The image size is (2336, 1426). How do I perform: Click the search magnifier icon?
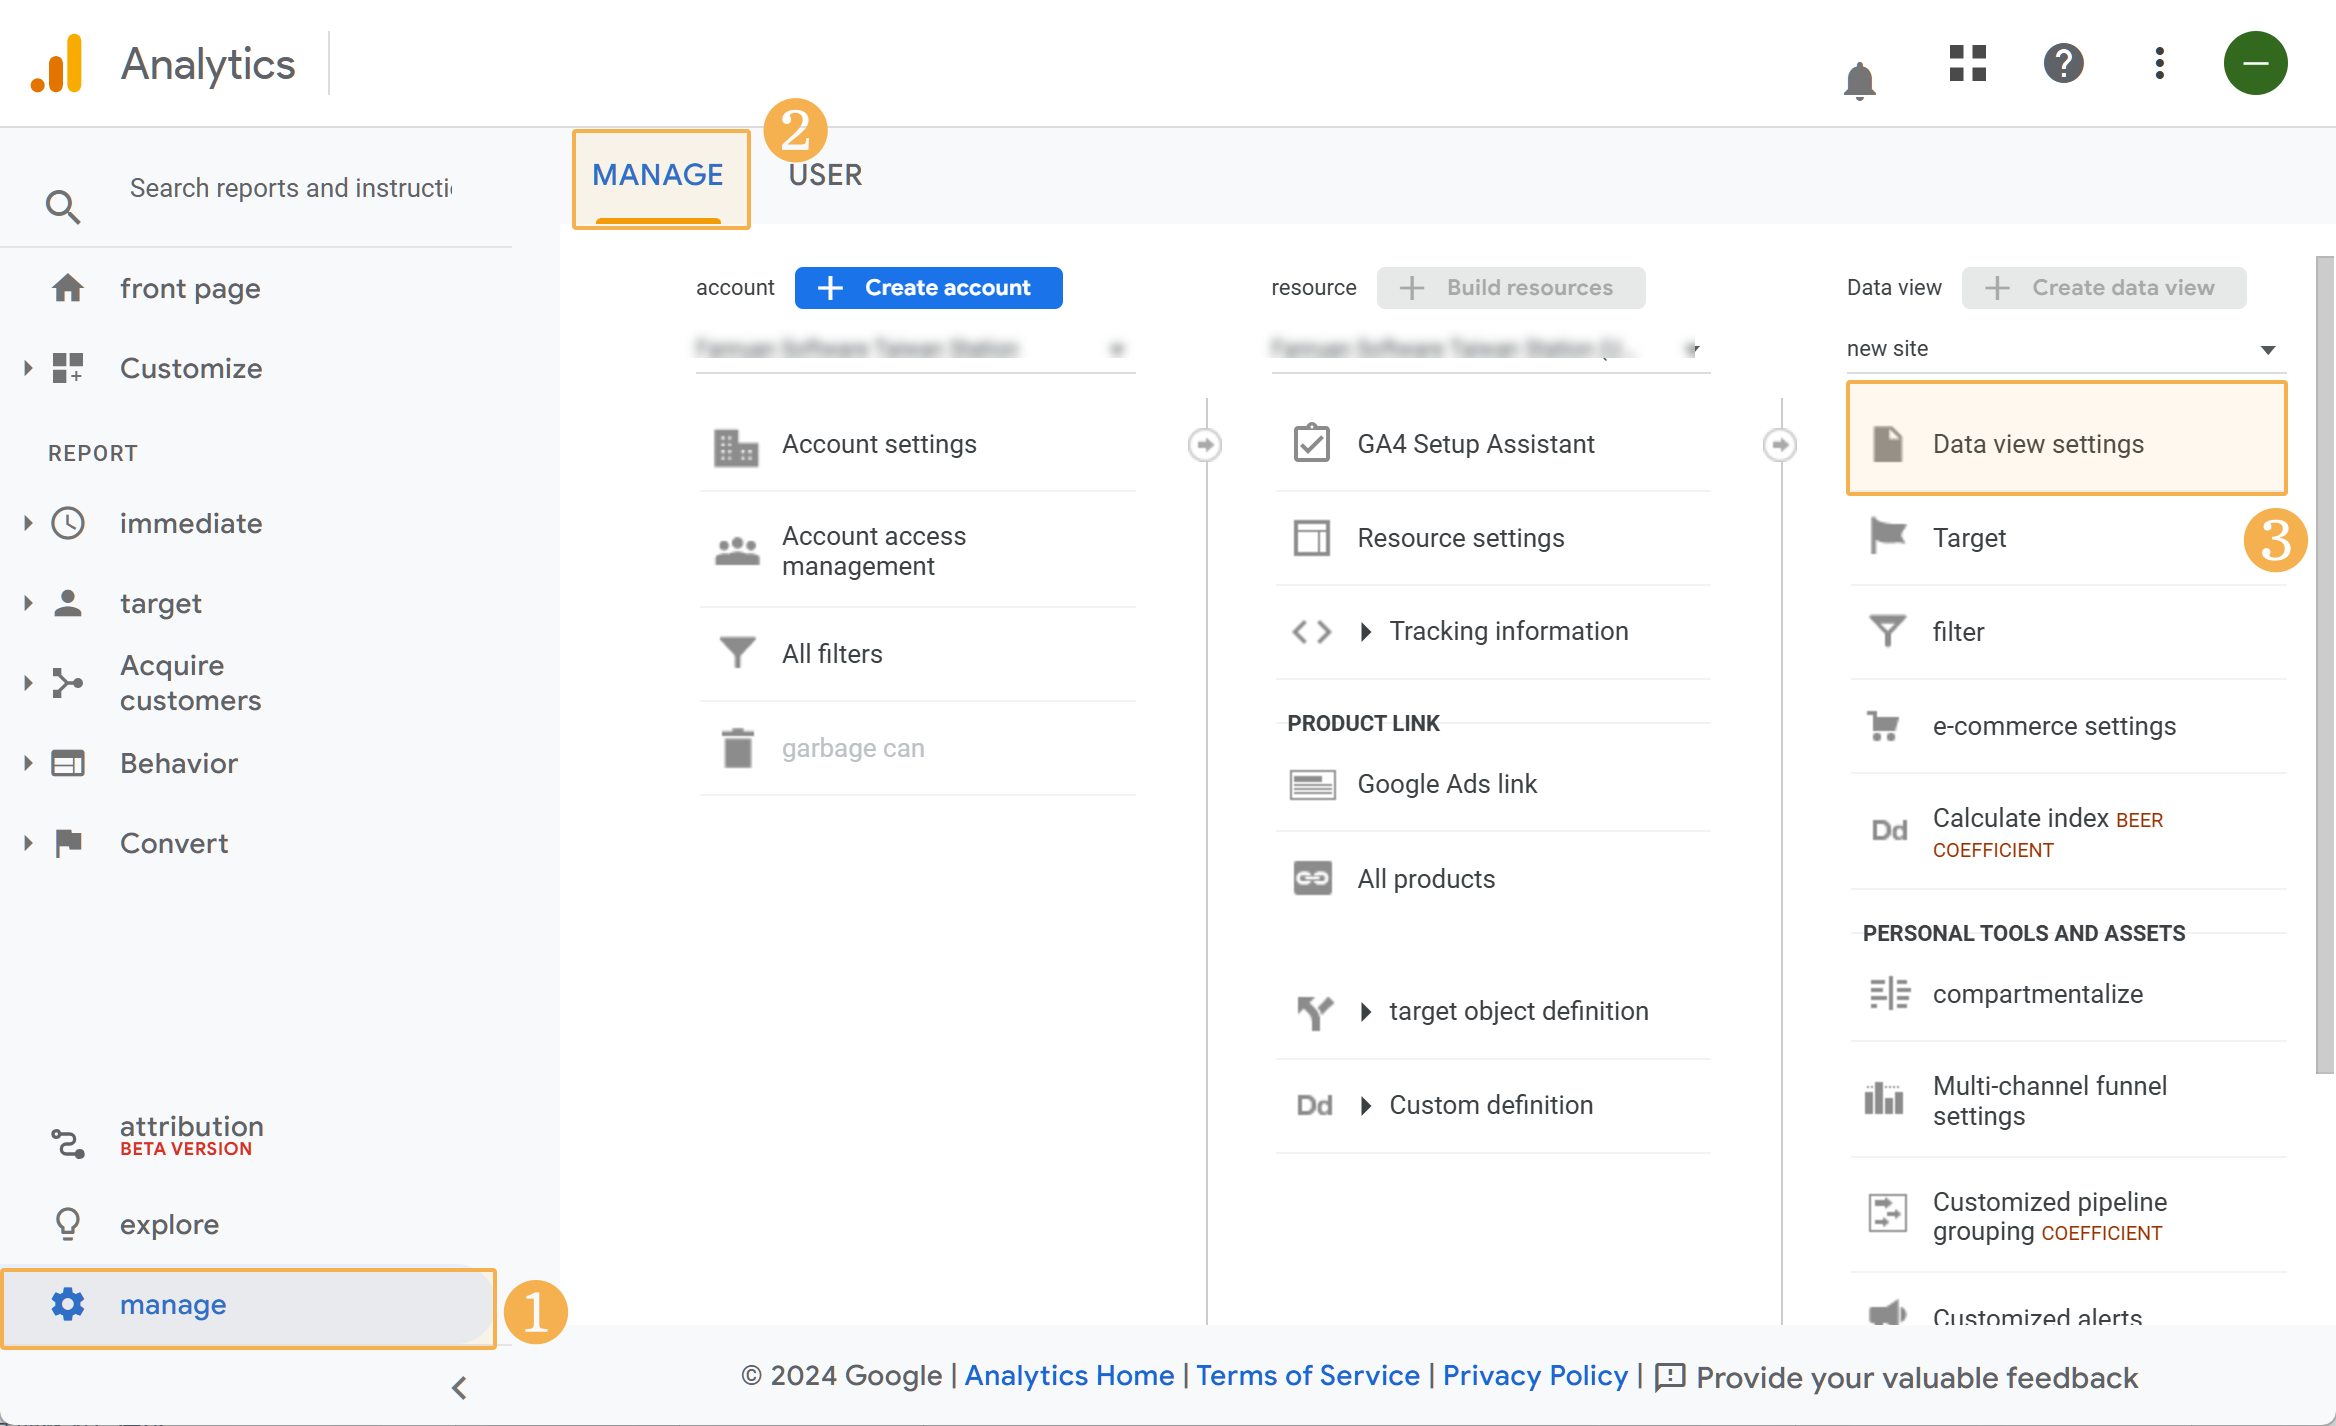pyautogui.click(x=63, y=207)
